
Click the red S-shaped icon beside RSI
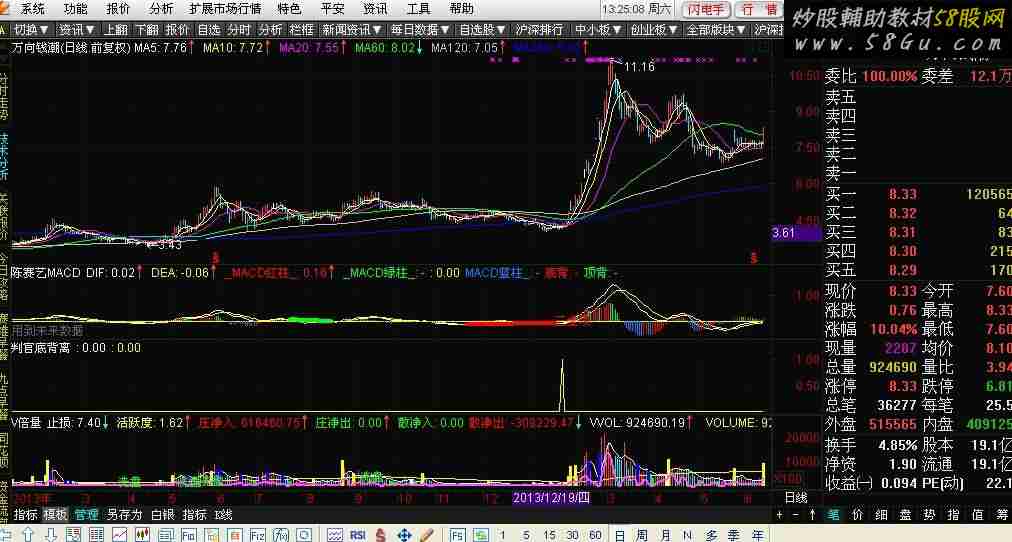[x=381, y=535]
